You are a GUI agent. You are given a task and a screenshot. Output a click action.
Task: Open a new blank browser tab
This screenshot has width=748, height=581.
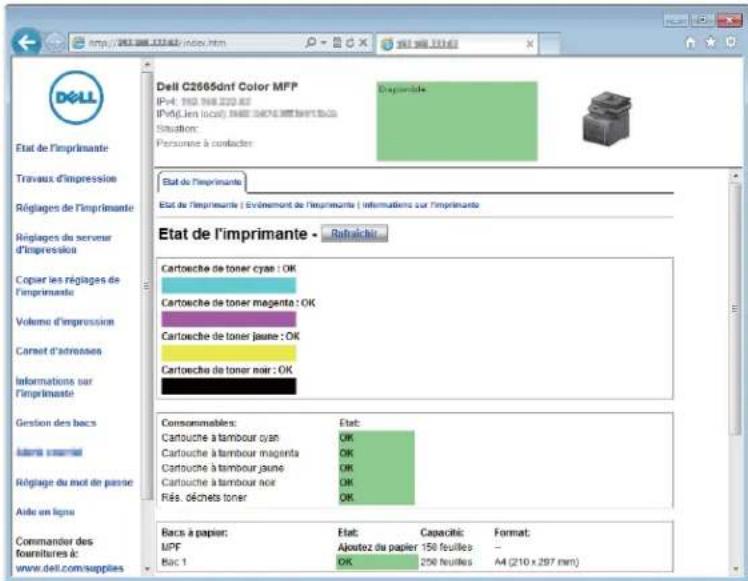coord(550,44)
